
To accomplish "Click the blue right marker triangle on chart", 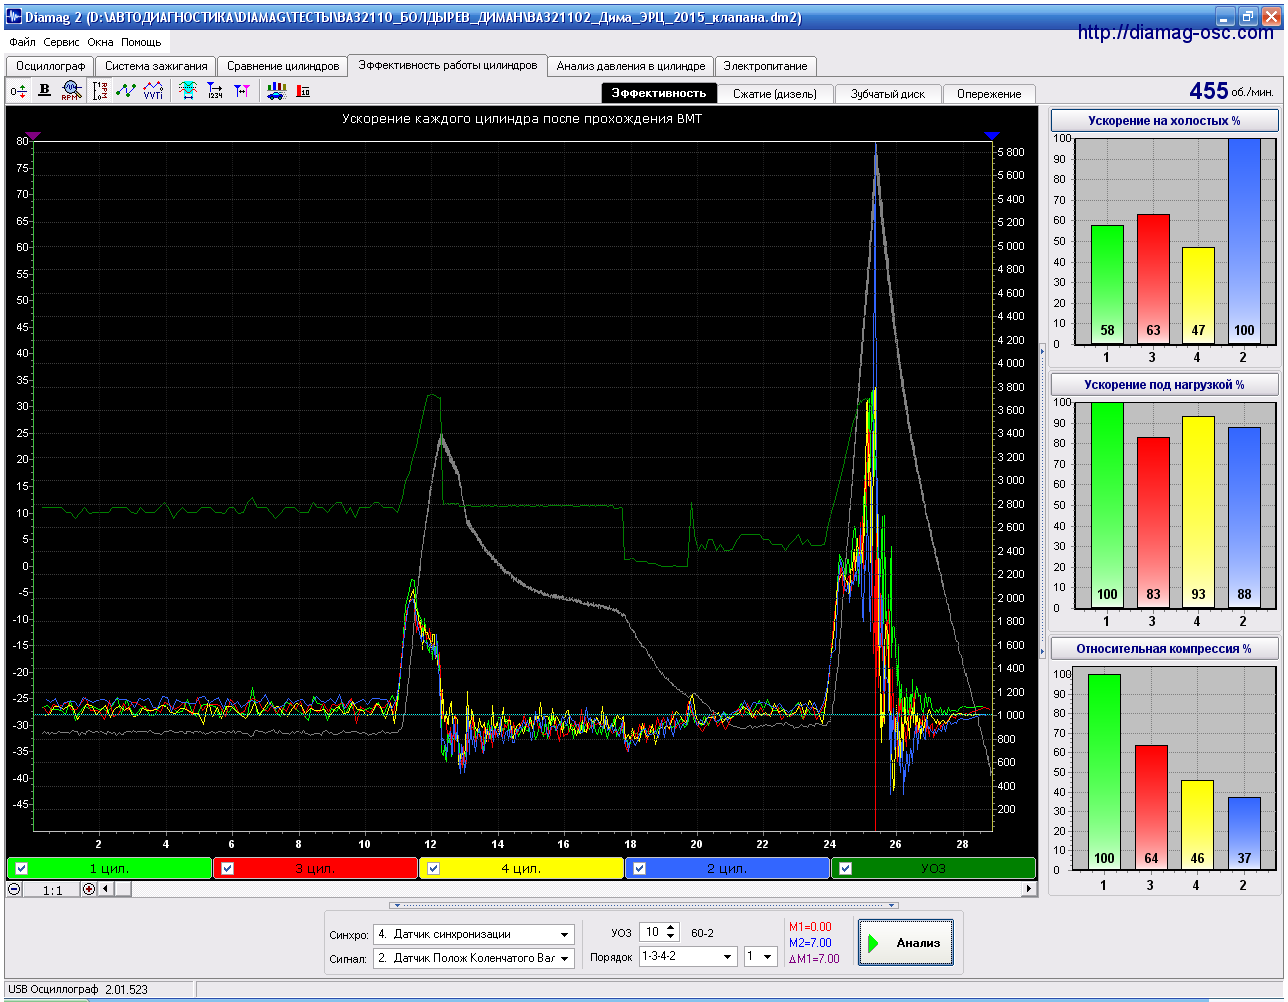I will tap(991, 136).
